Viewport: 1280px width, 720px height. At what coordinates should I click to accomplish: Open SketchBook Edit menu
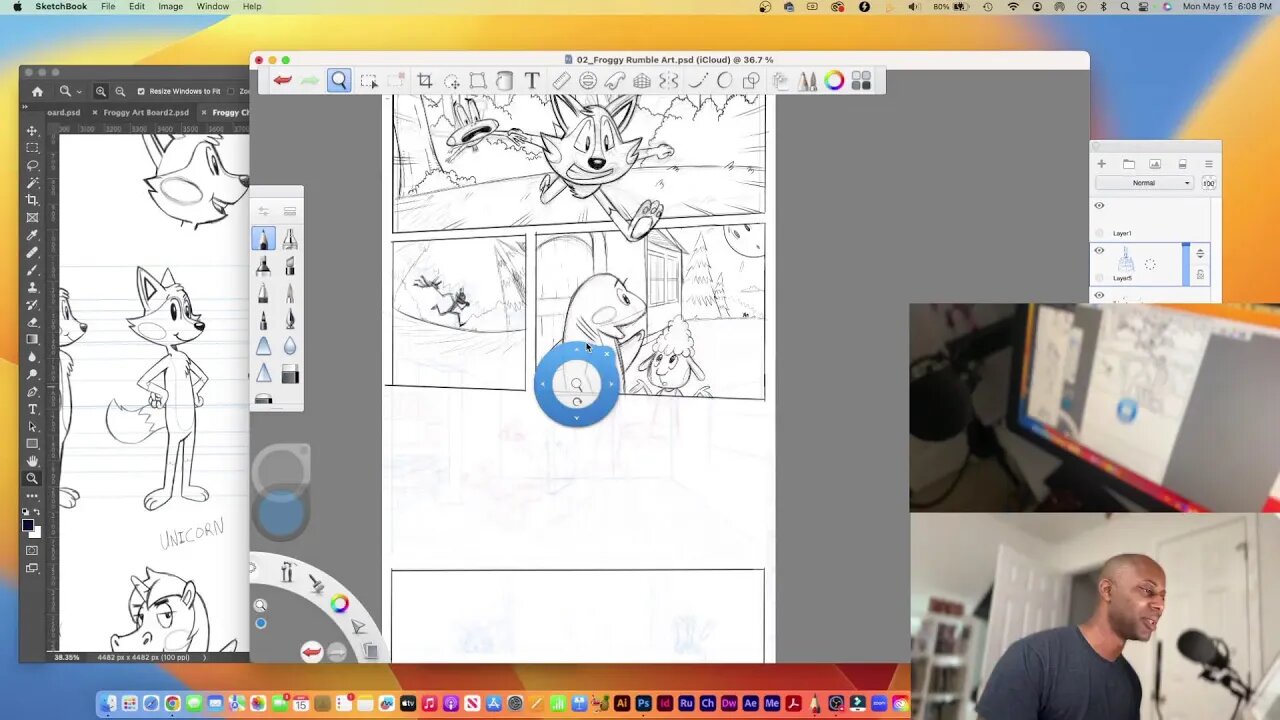point(137,7)
